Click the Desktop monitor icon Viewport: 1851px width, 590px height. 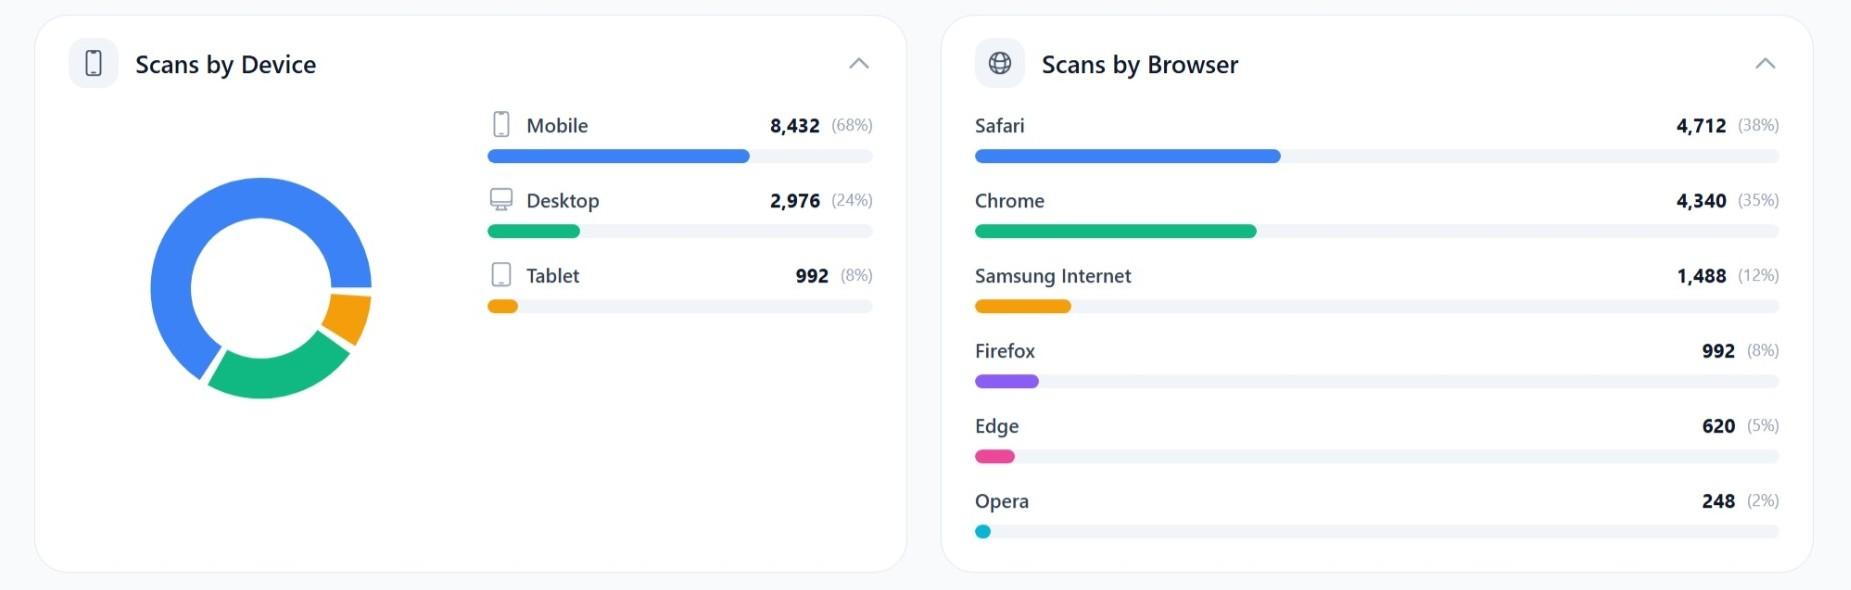[x=500, y=199]
